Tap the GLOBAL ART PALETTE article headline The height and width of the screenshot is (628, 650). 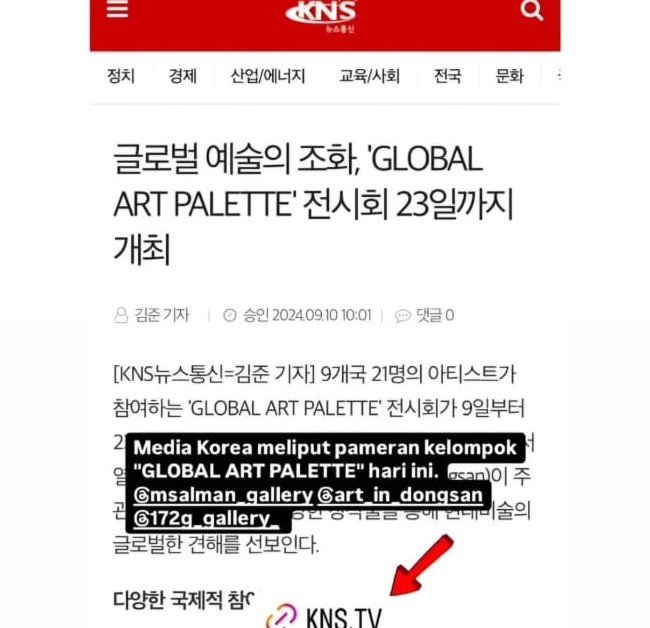tap(313, 204)
